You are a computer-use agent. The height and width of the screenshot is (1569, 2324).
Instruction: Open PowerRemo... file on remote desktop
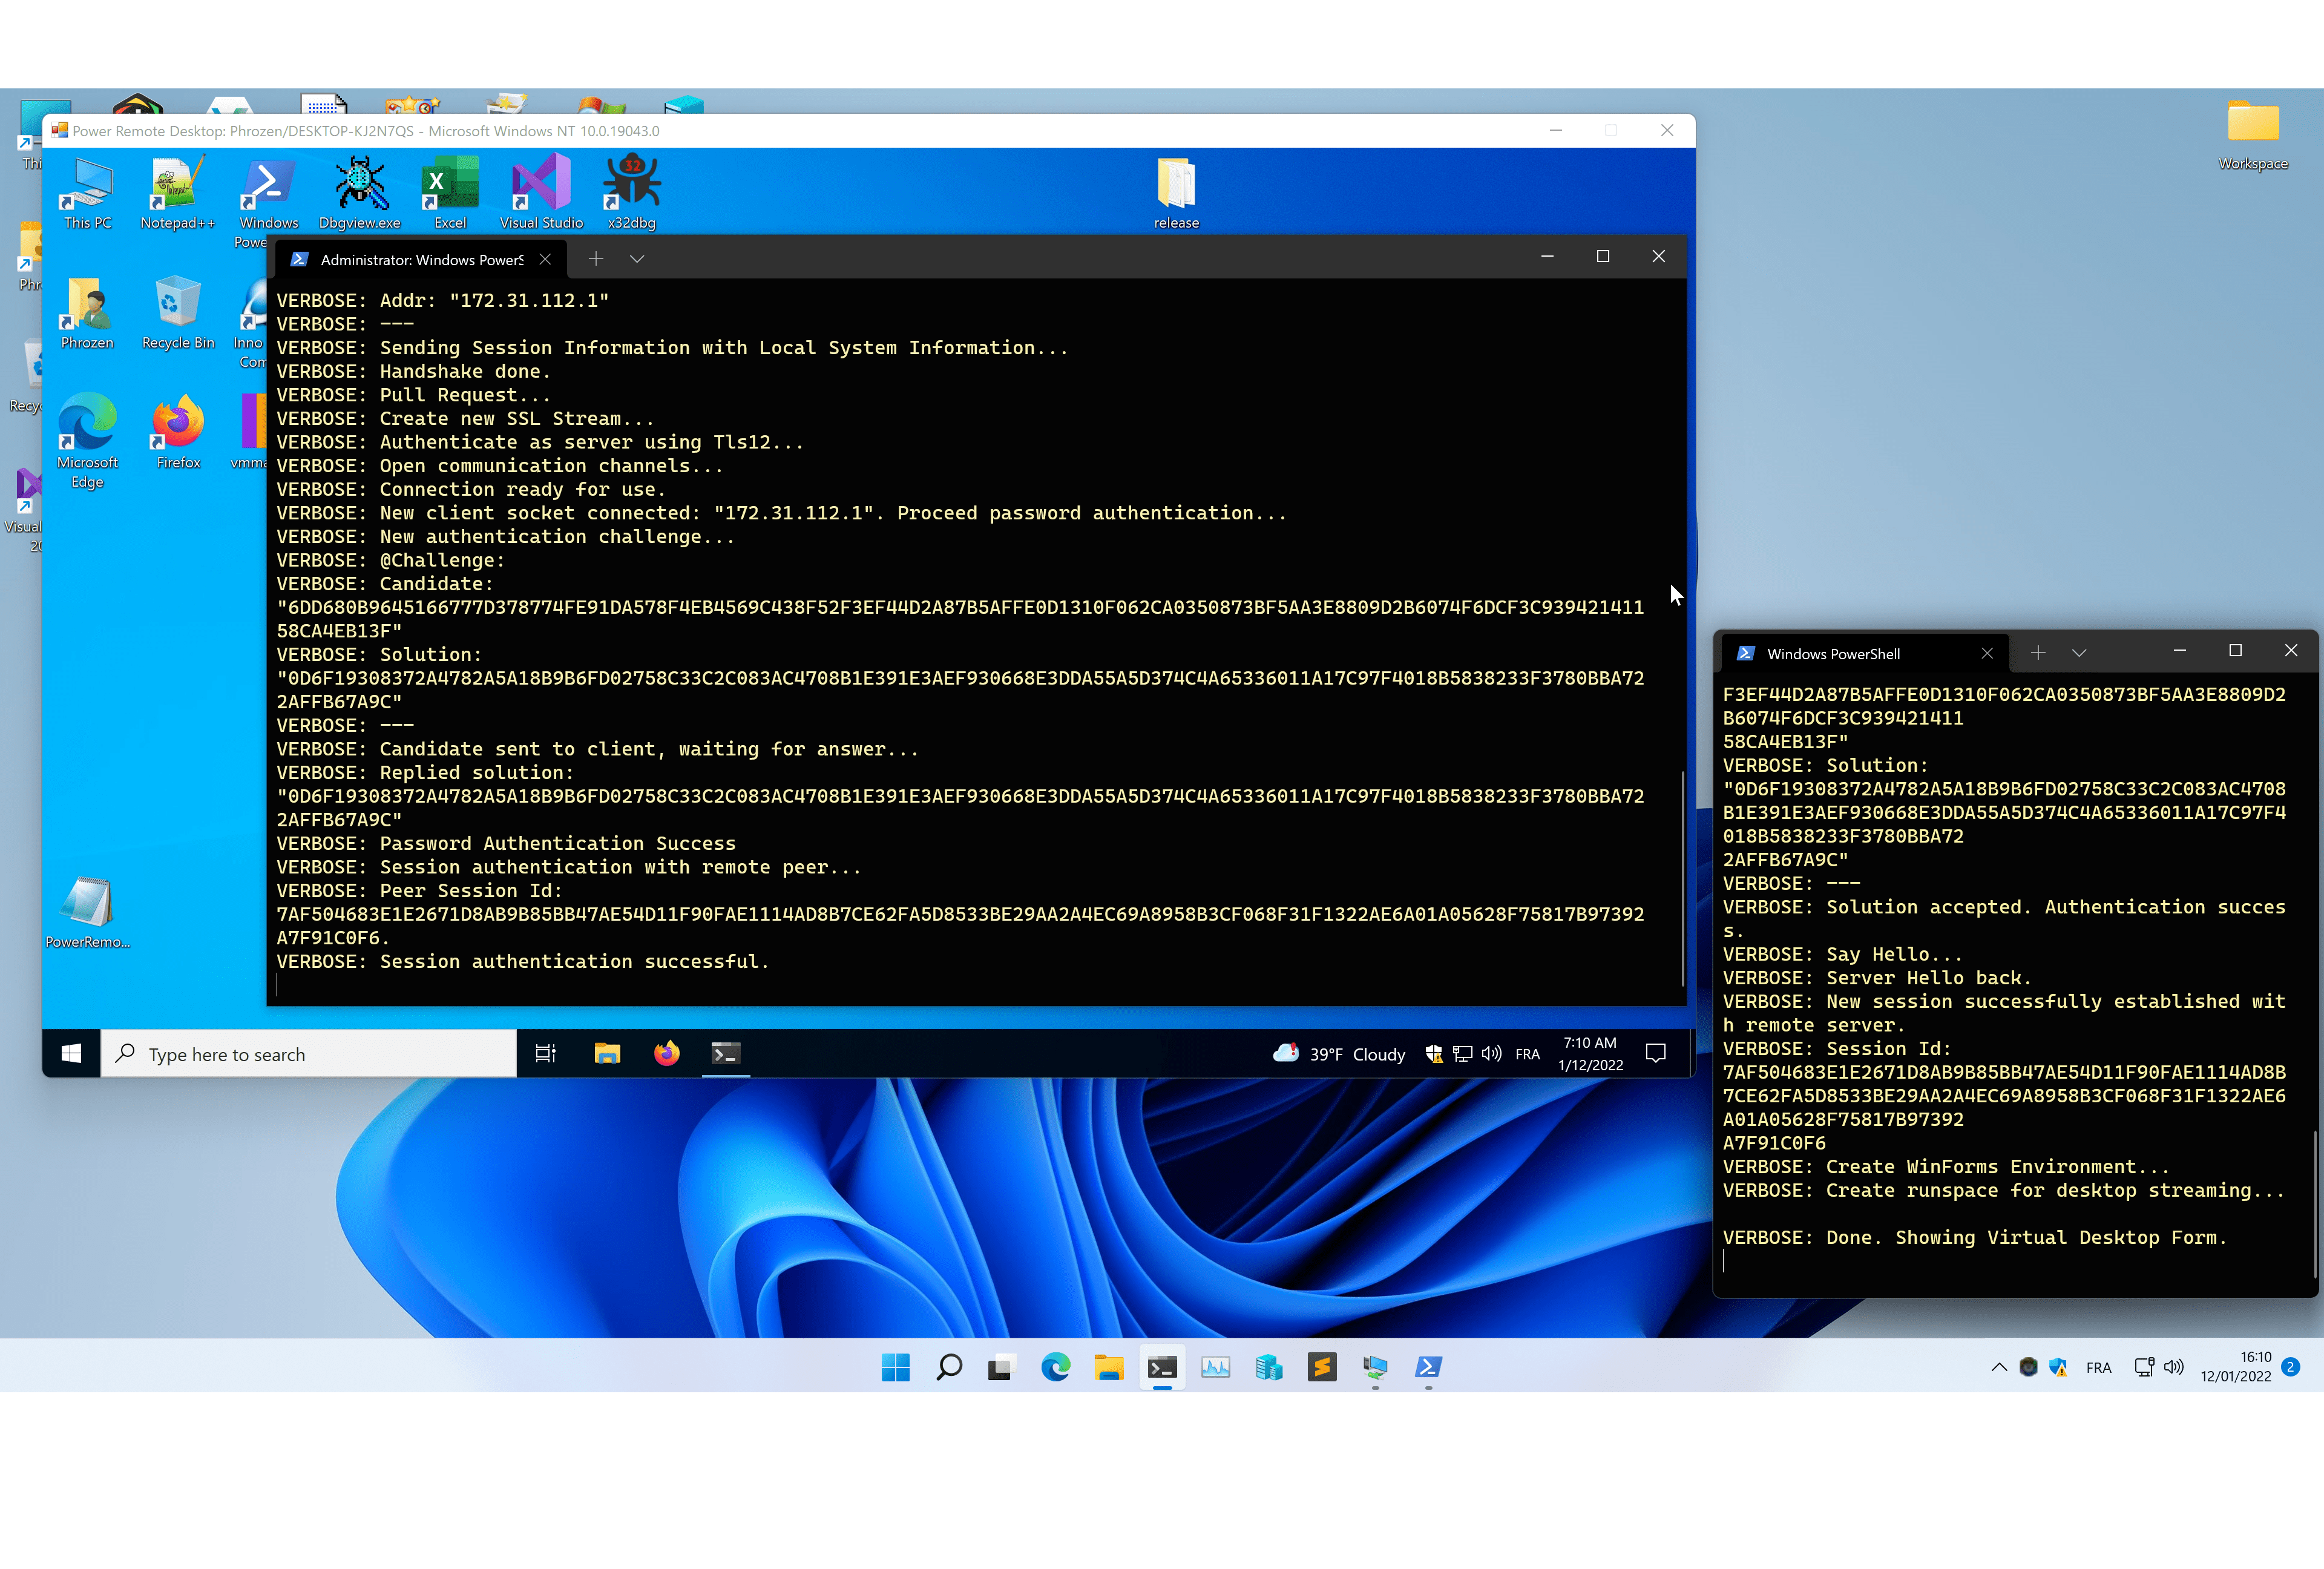click(88, 912)
